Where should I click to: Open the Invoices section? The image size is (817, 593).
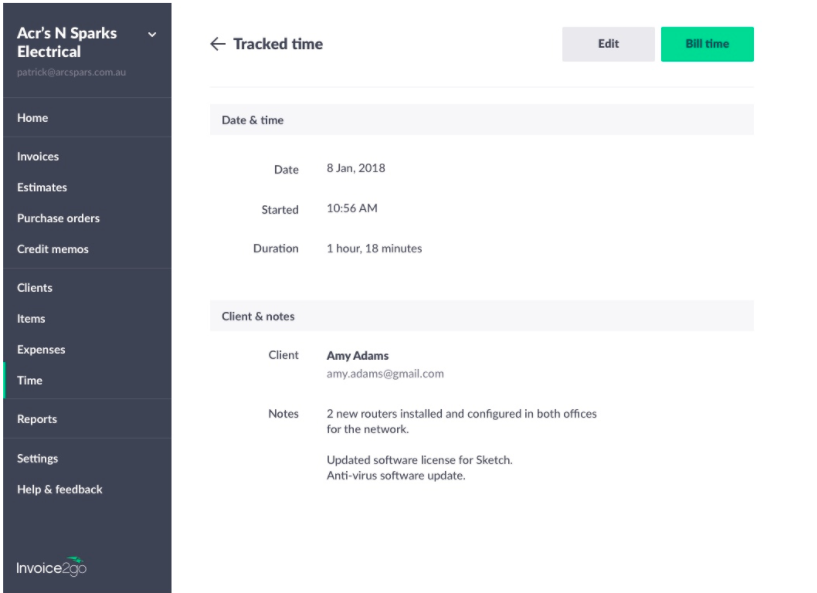tap(38, 156)
